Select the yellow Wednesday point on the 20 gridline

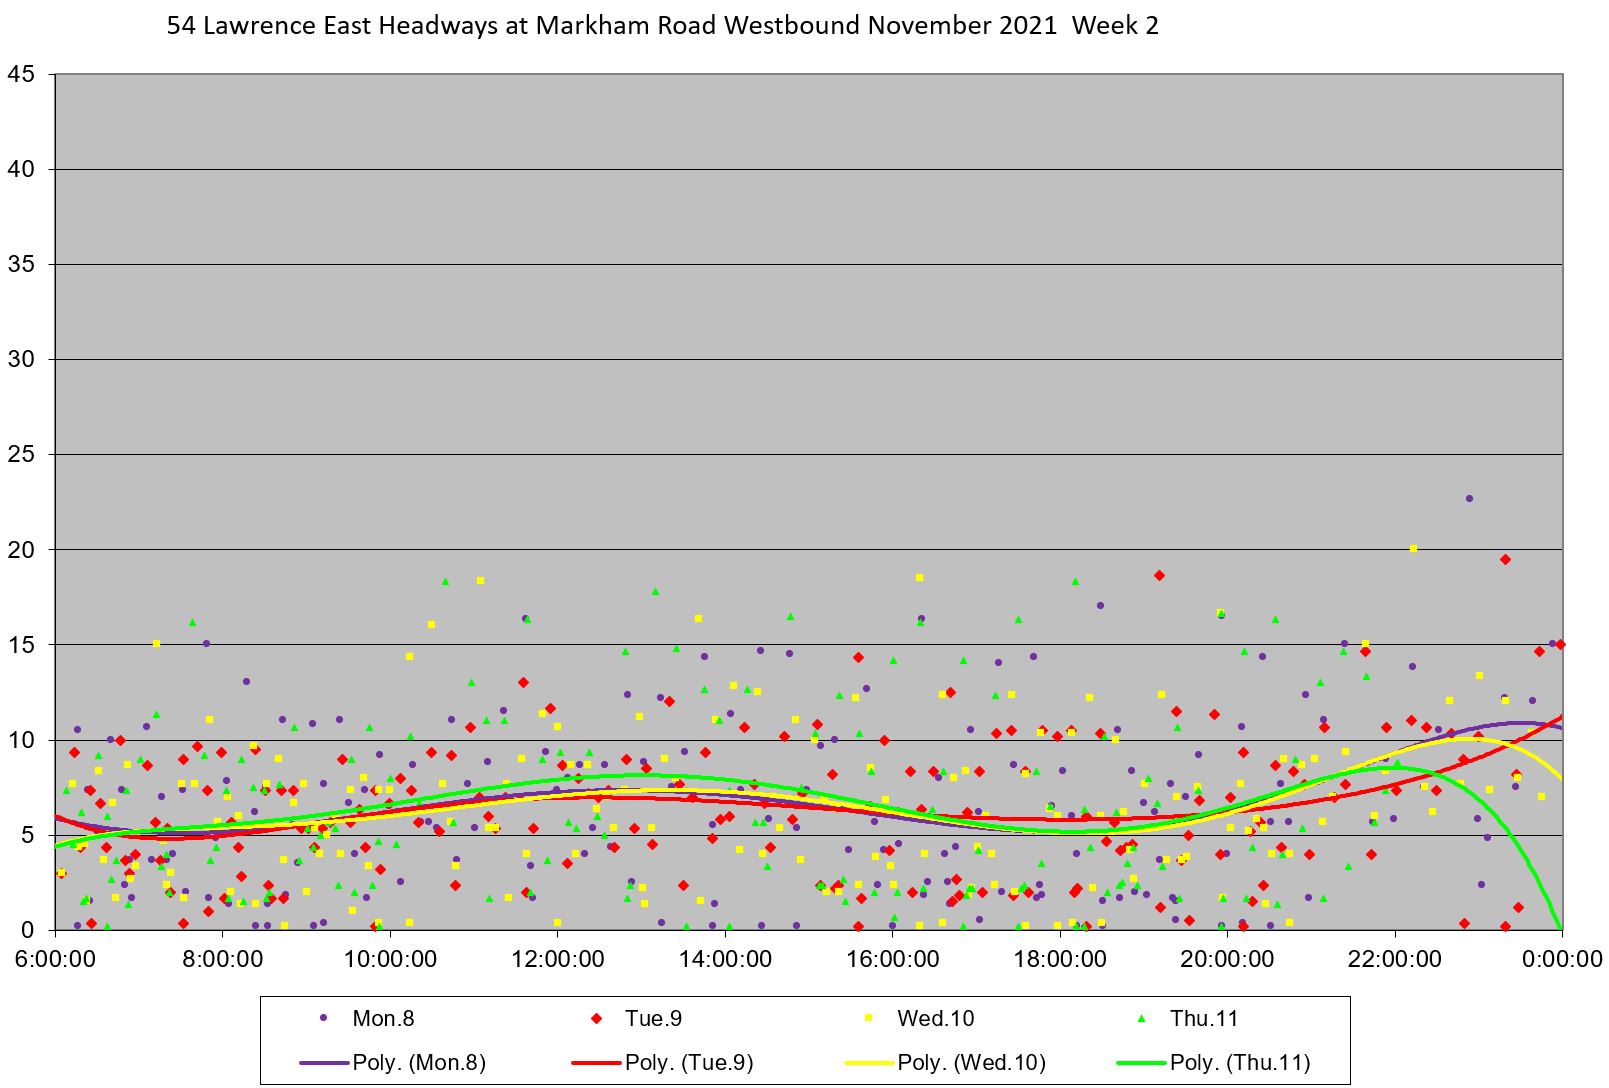click(x=1413, y=548)
